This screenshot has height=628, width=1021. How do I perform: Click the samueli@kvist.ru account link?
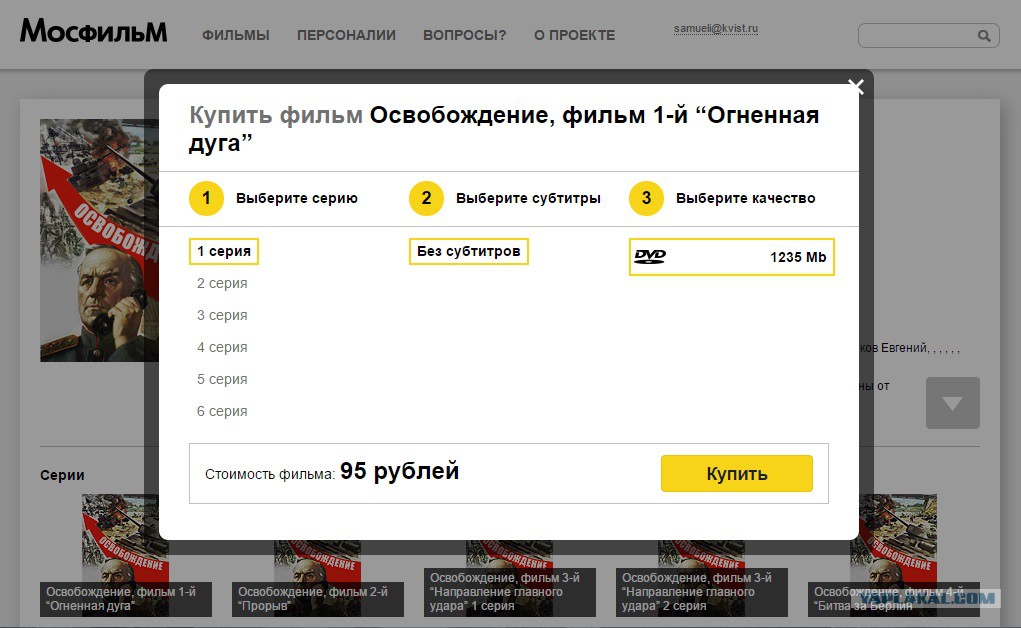point(716,30)
